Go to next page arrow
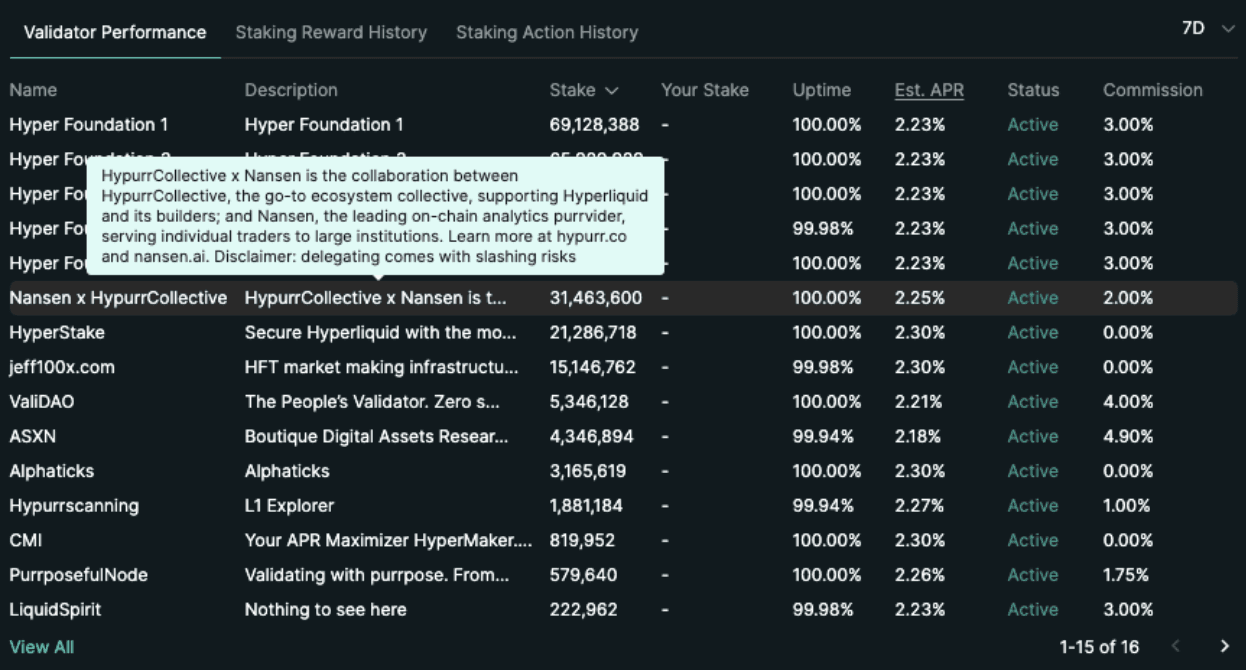1246x670 pixels. 1224,647
